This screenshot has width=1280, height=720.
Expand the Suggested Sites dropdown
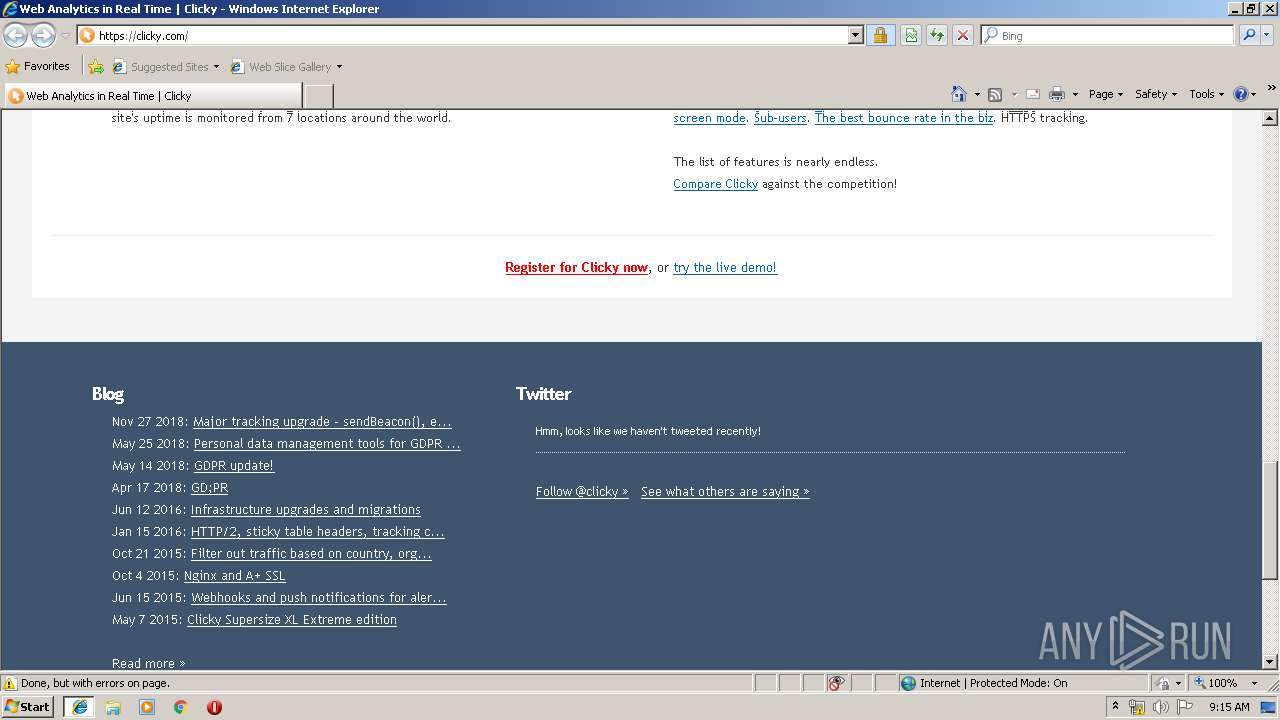click(216, 67)
